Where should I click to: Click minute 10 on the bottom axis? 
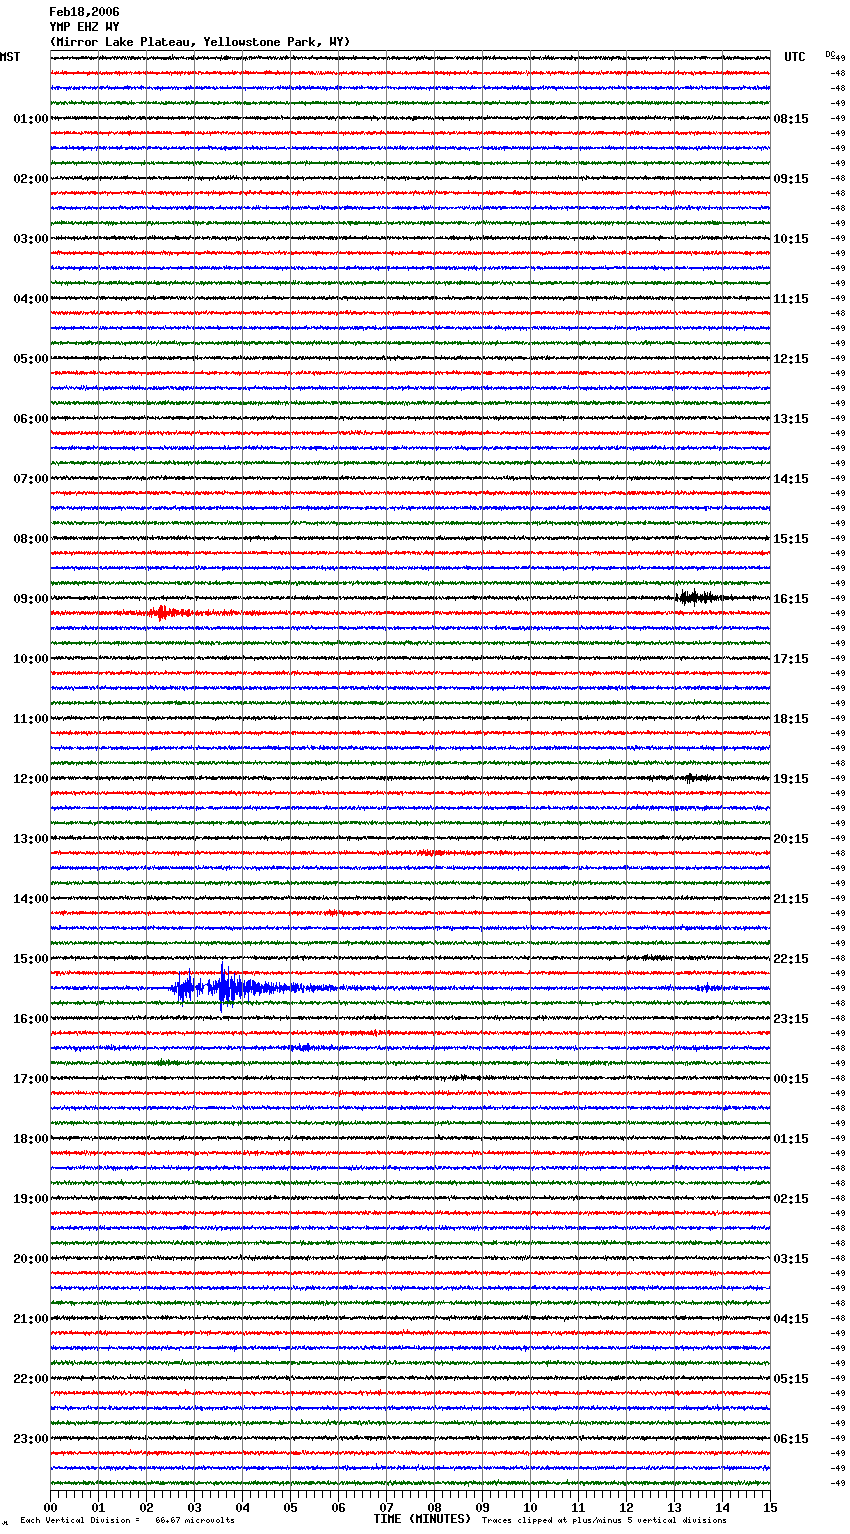coord(530,1507)
